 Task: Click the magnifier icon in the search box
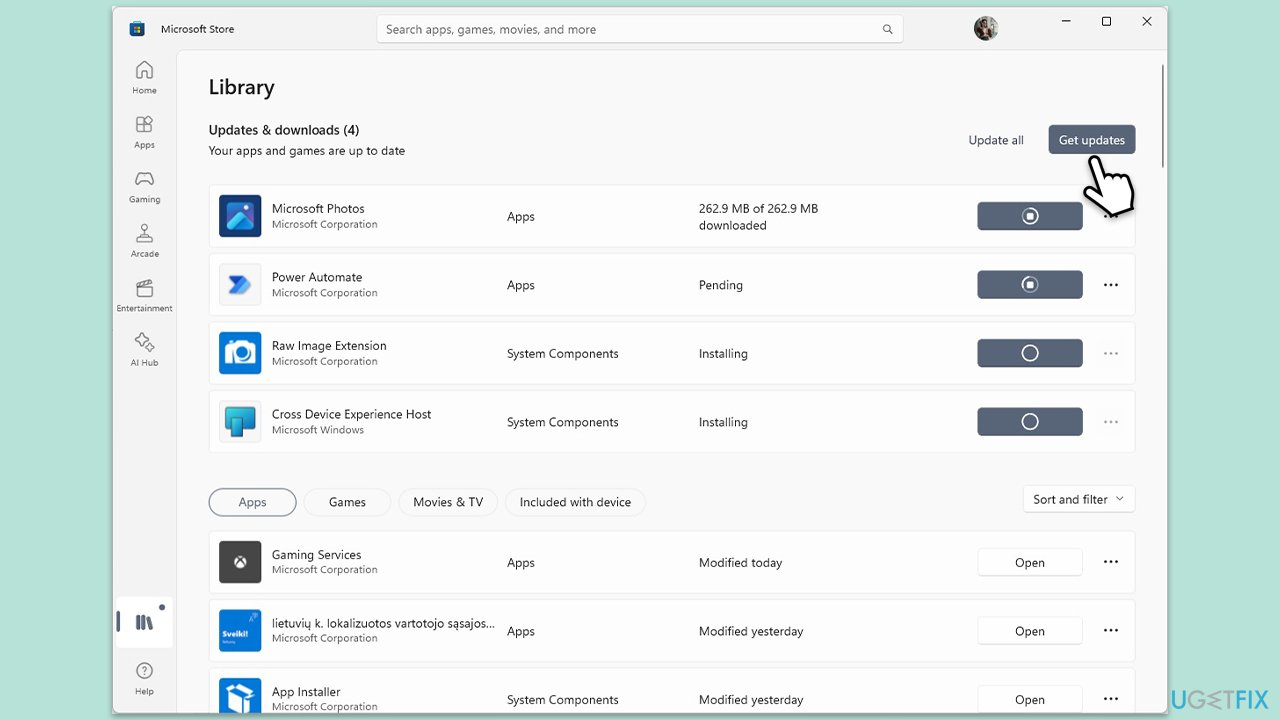[x=887, y=29]
